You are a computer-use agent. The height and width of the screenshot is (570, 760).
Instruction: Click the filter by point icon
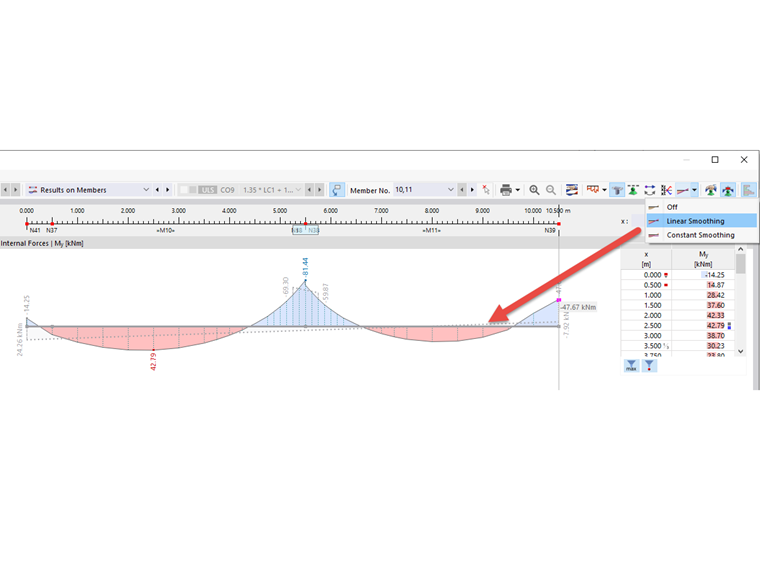coord(649,365)
